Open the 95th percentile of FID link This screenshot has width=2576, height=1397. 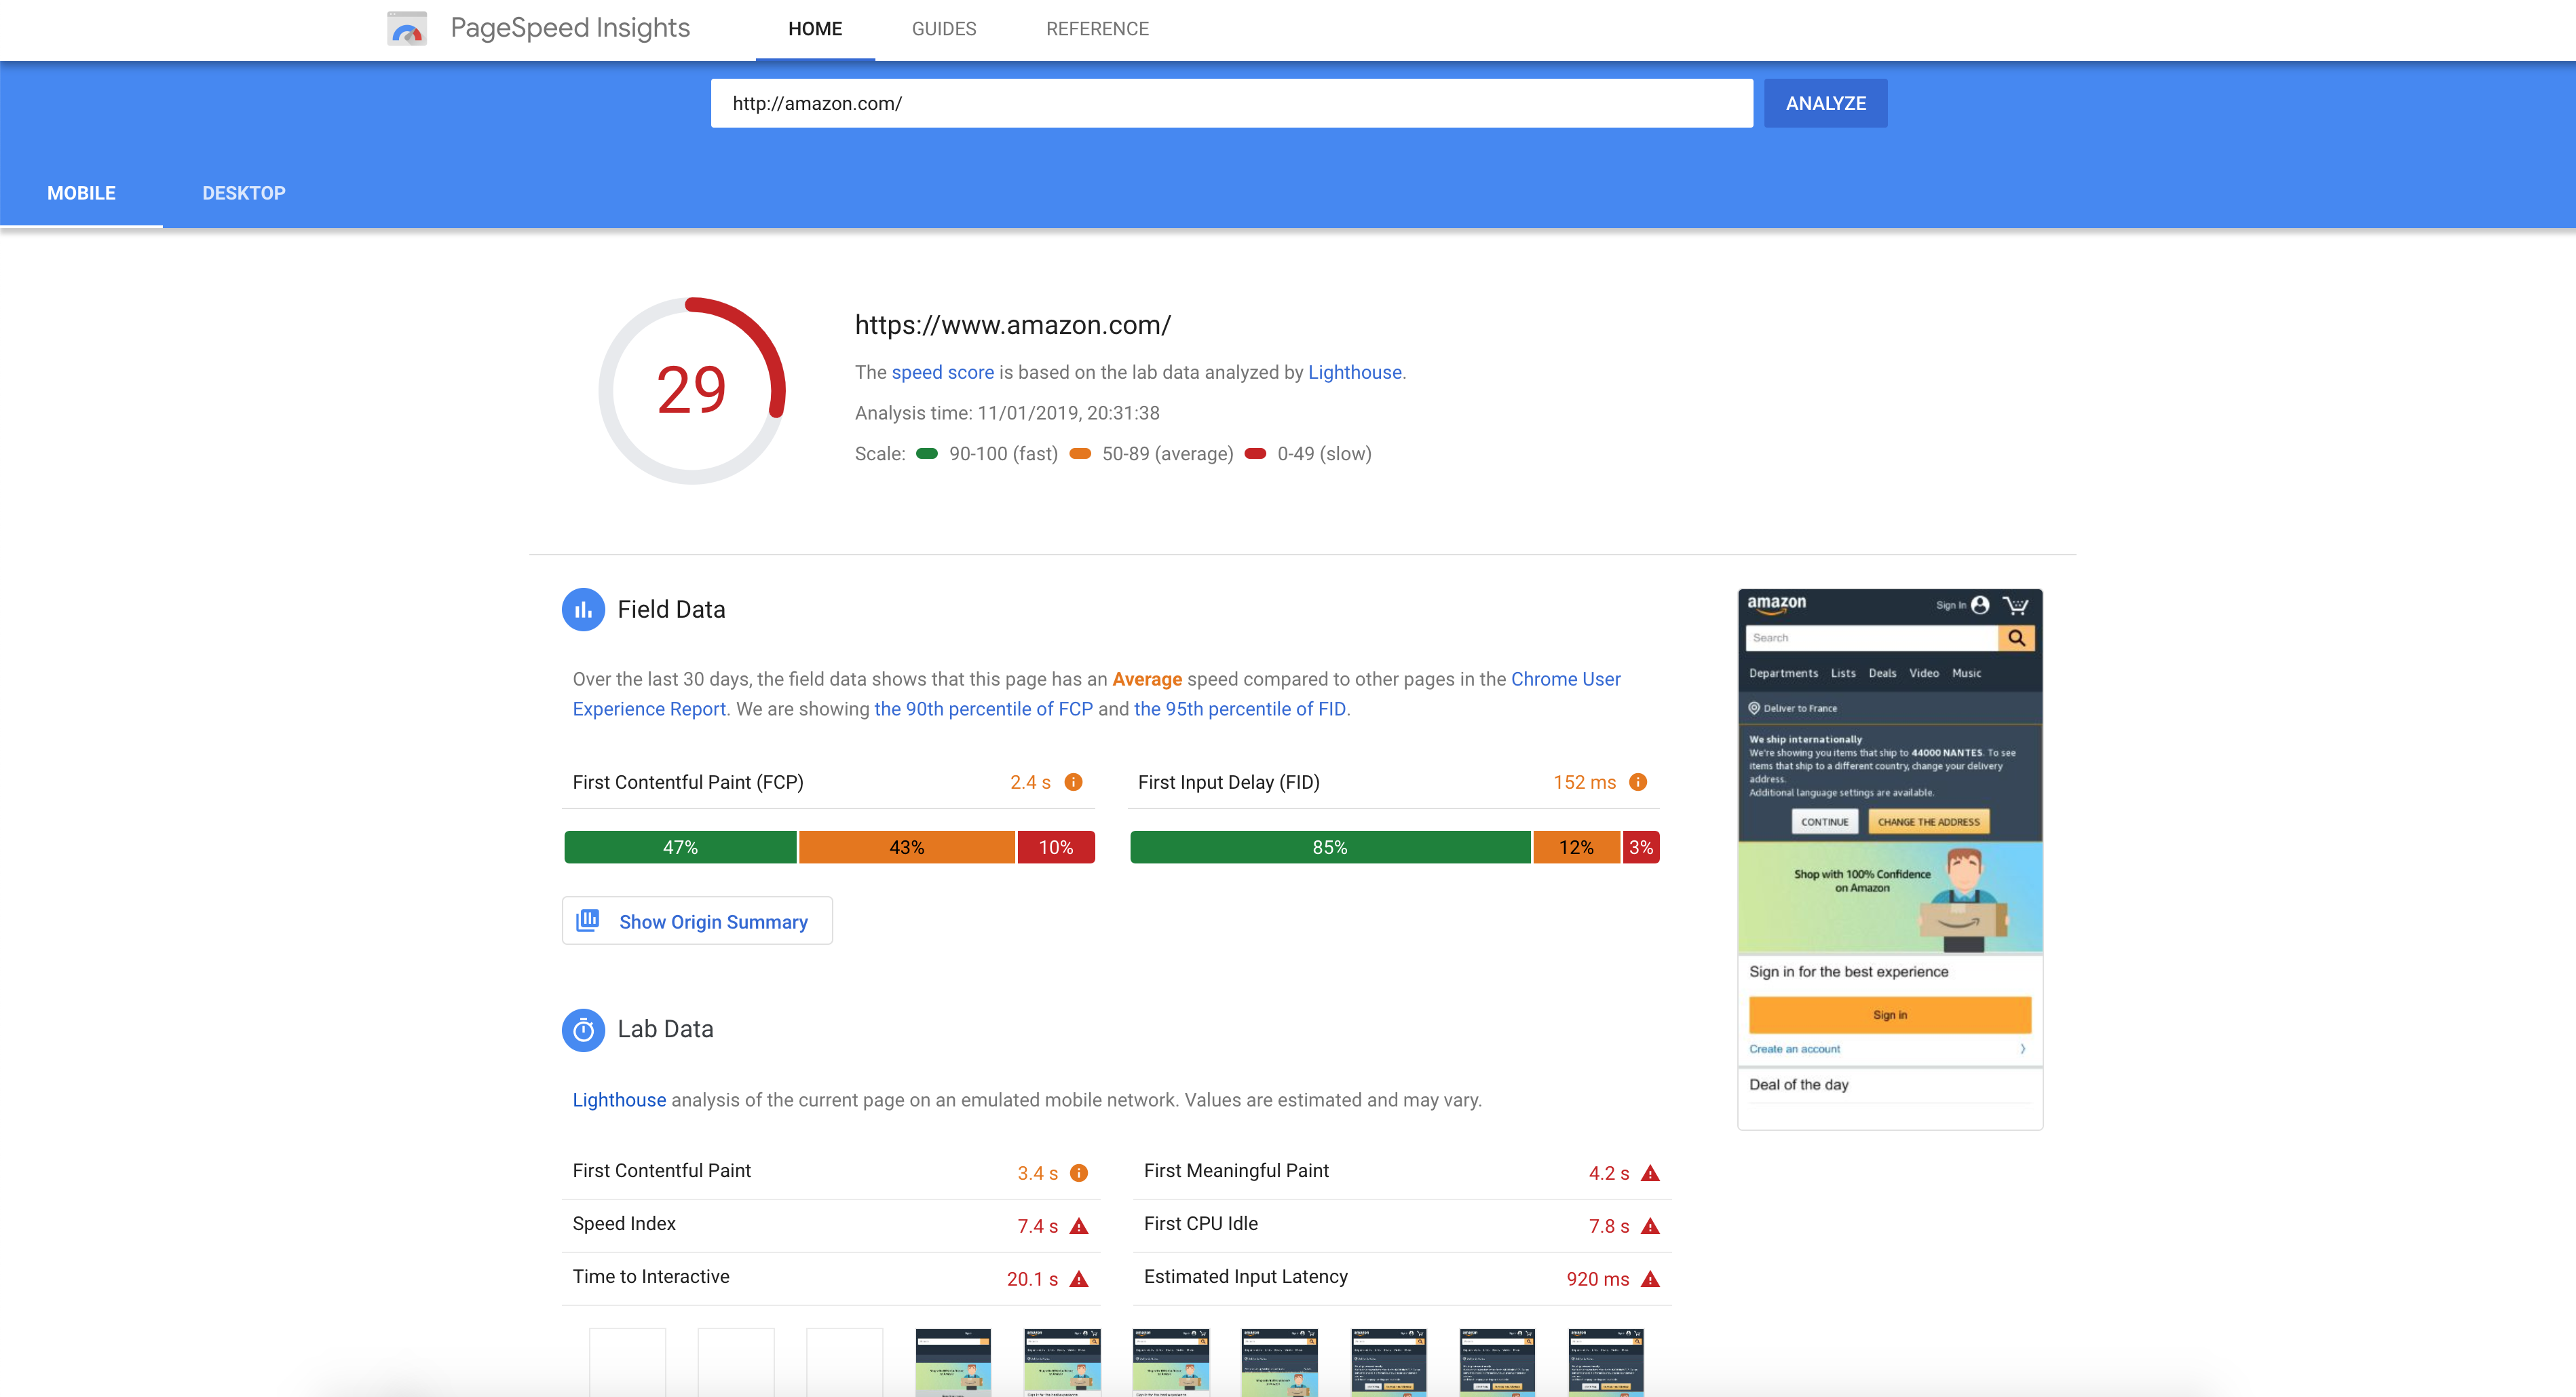tap(1240, 709)
